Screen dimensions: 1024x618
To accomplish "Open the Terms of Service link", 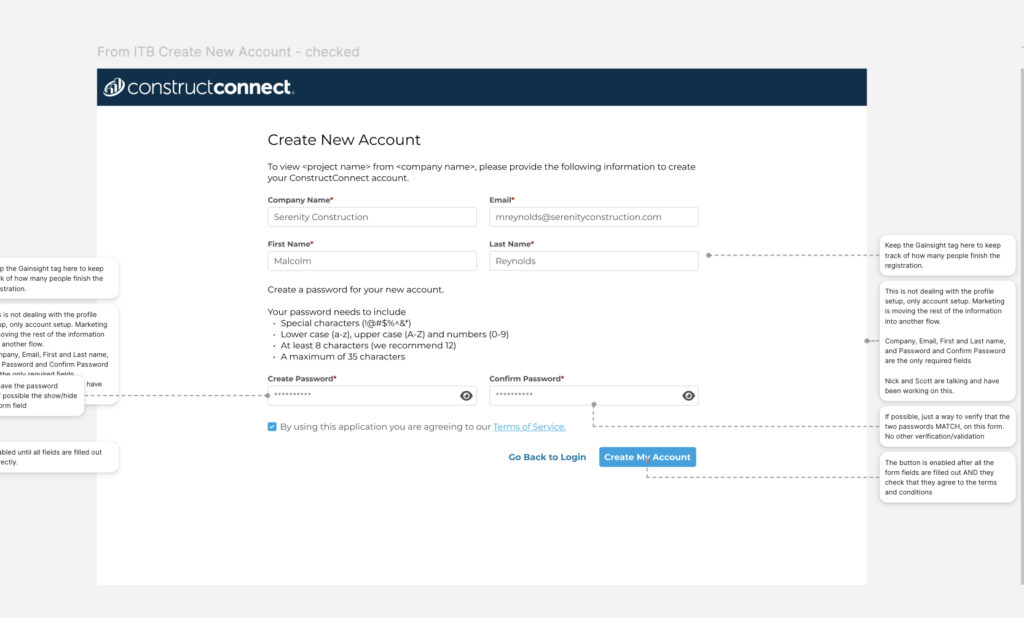I will (529, 427).
